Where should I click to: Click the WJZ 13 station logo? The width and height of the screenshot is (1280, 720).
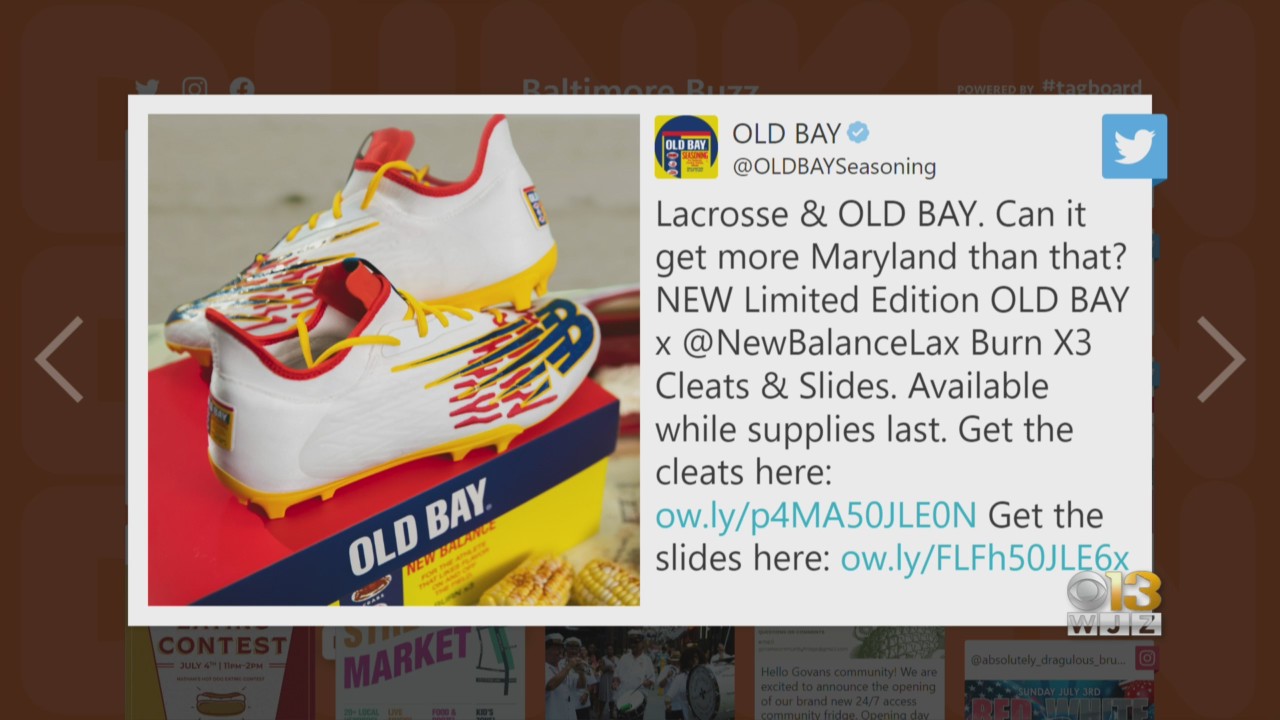click(x=1113, y=603)
